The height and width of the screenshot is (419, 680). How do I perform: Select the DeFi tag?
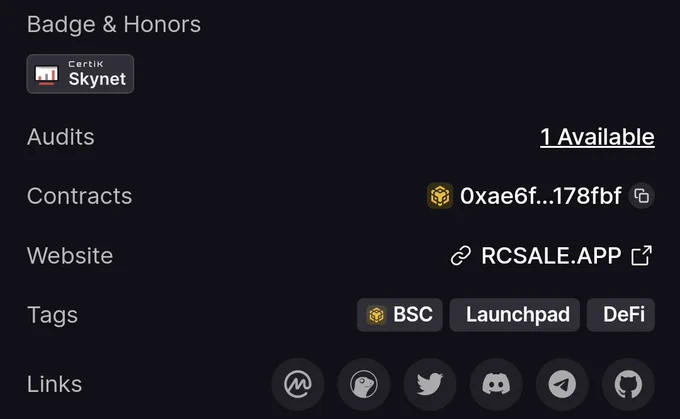[621, 314]
